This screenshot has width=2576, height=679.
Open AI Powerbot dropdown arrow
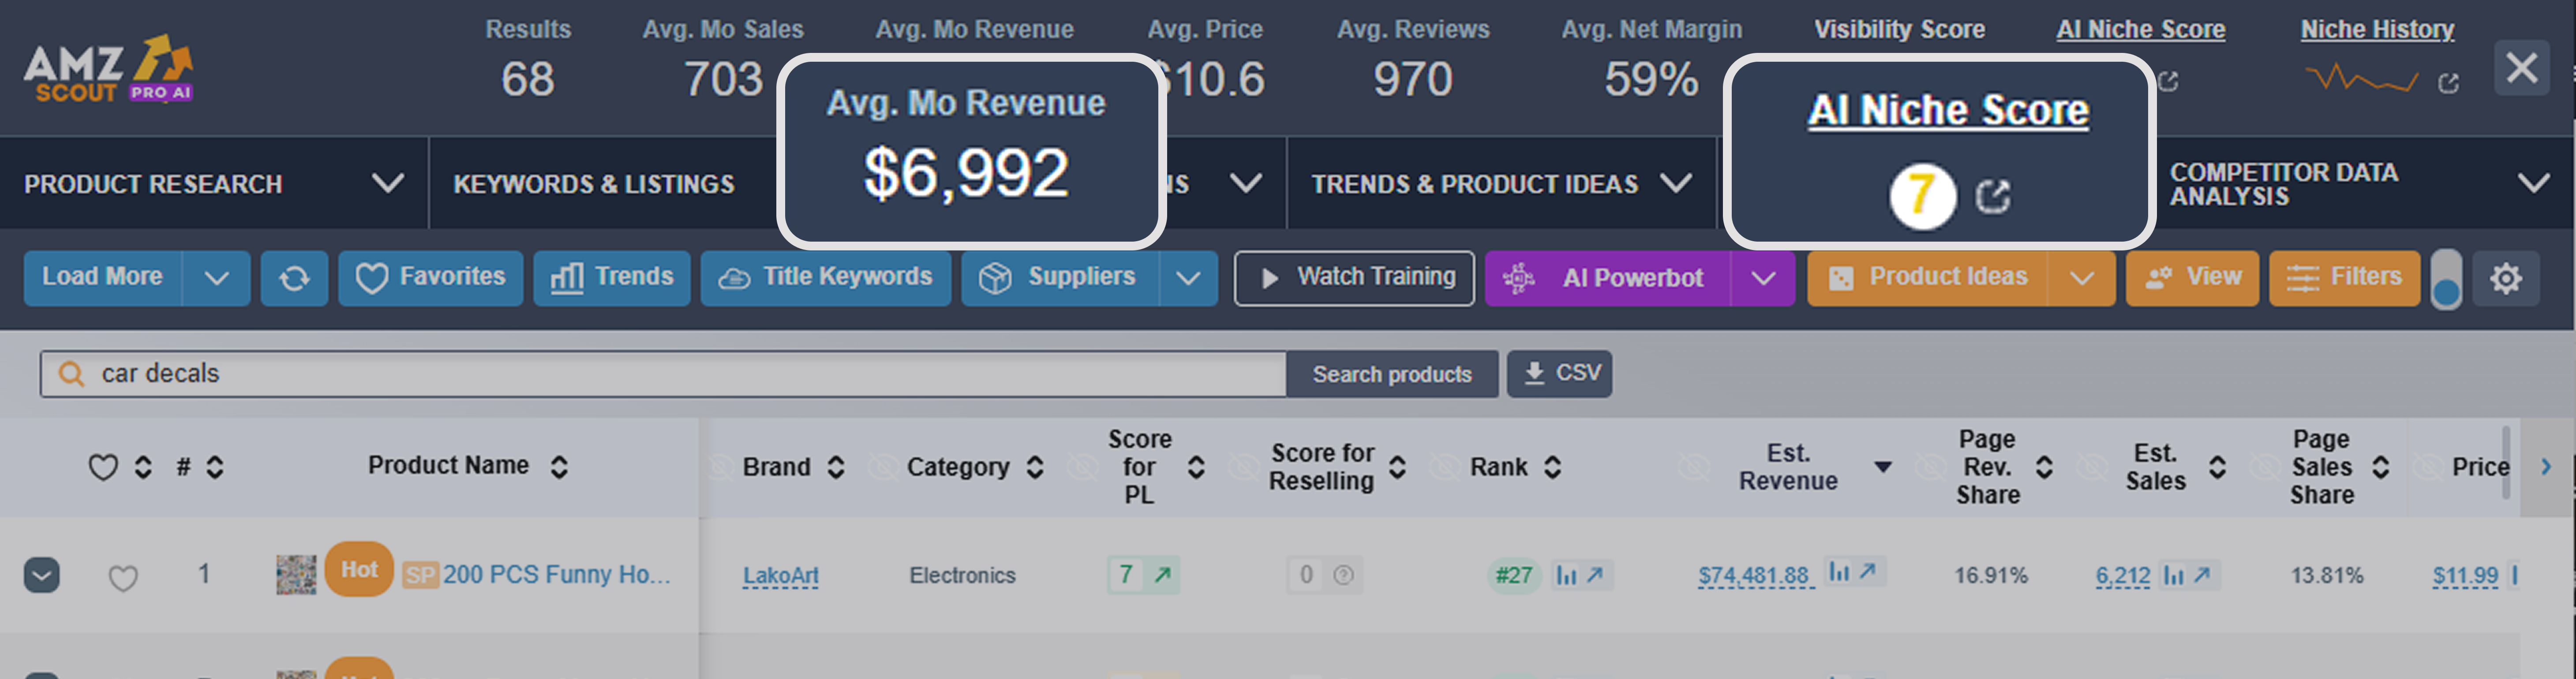1763,278
